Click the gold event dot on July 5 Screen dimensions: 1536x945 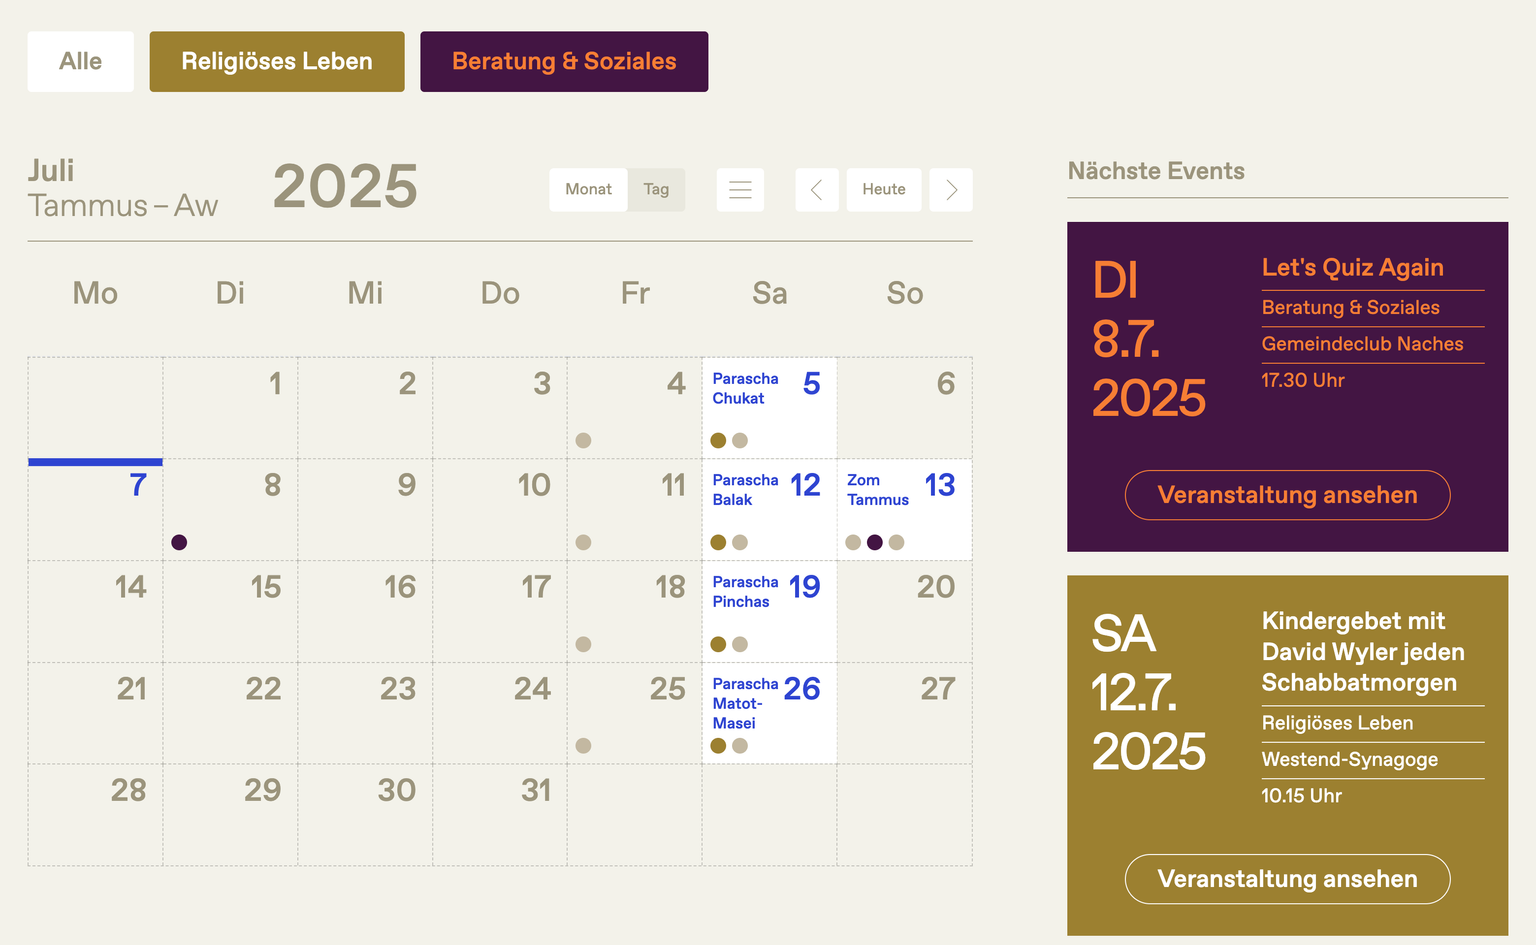click(x=718, y=440)
